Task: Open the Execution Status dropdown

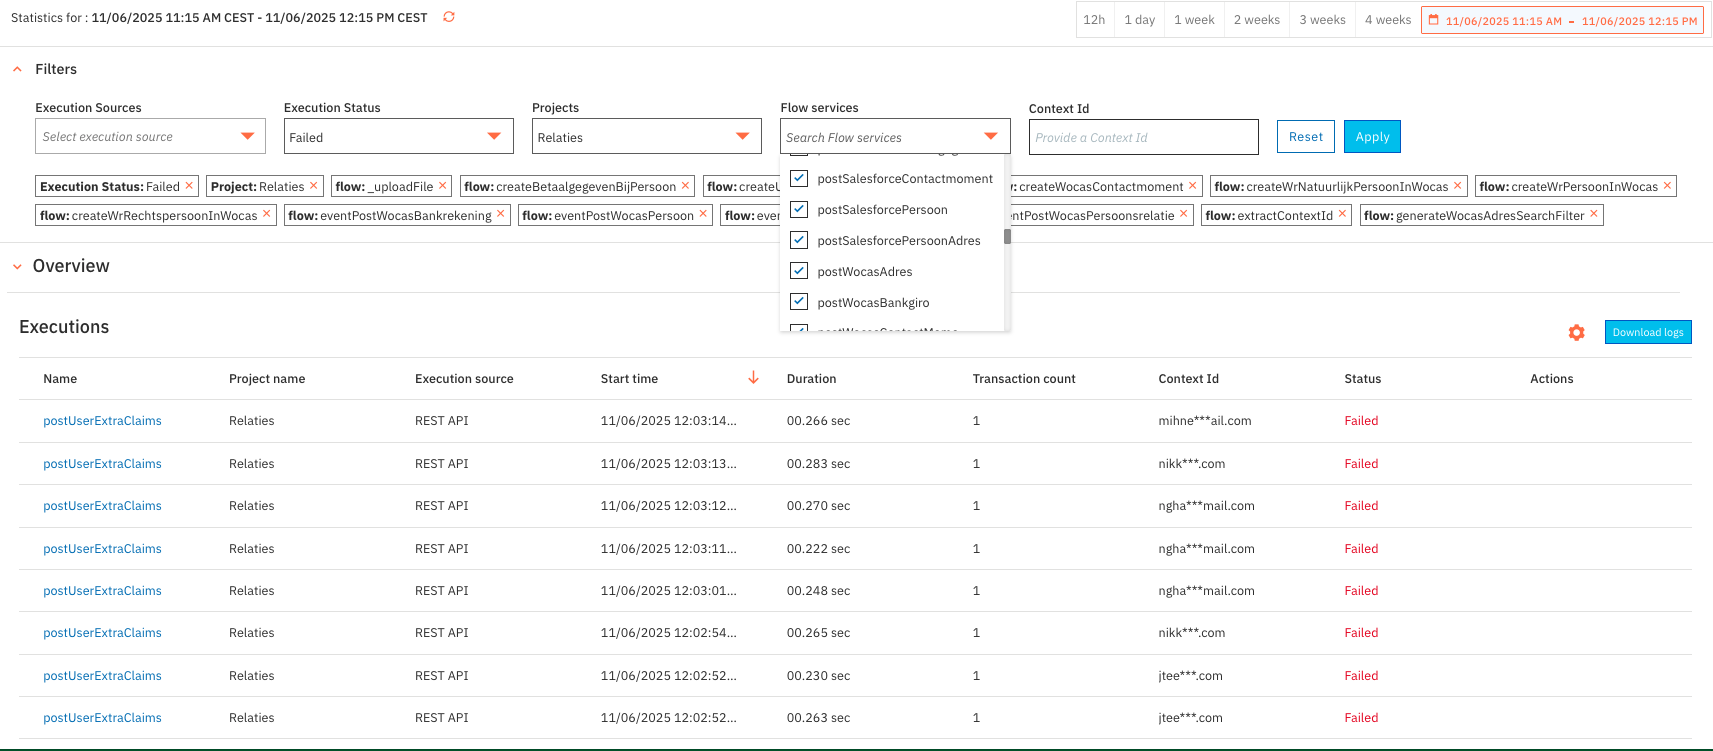Action: coord(398,137)
